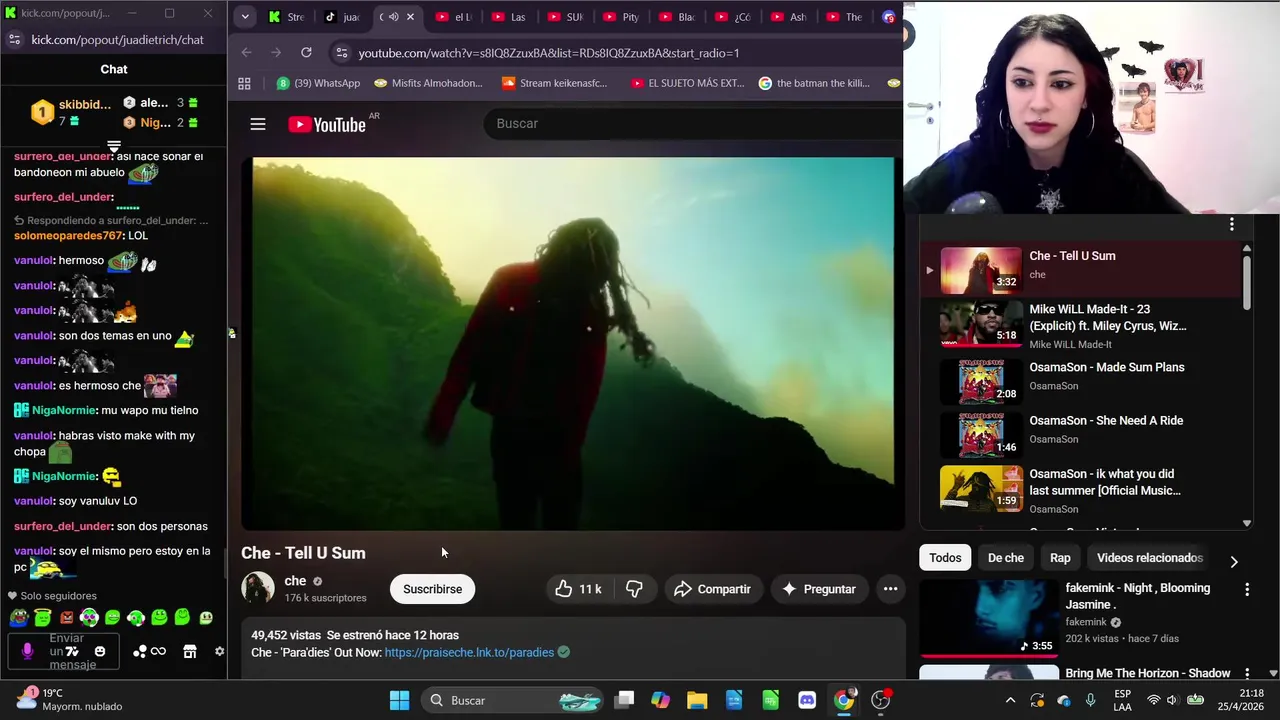Screen dimensions: 1280x720
Task: Open Windows Start menu
Action: coord(399,700)
